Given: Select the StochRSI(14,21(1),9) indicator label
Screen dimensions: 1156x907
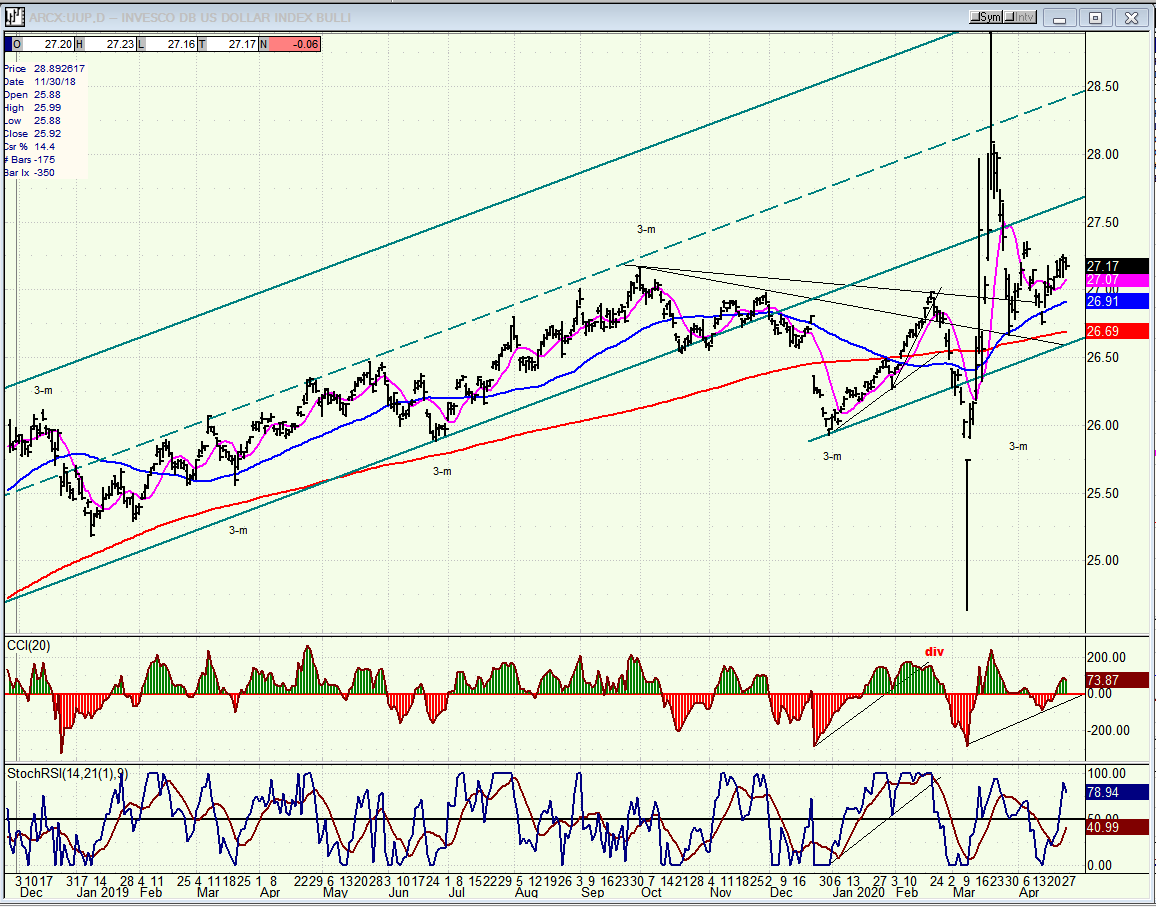Looking at the screenshot, I should pos(67,774).
